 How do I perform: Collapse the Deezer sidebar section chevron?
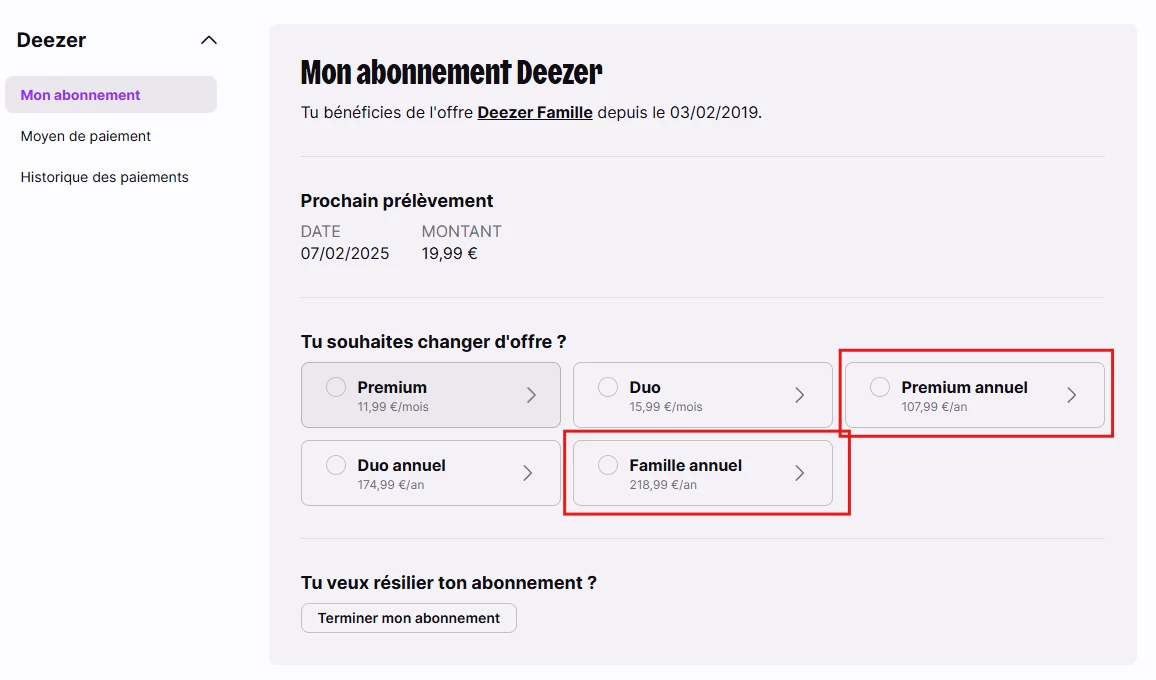click(208, 41)
